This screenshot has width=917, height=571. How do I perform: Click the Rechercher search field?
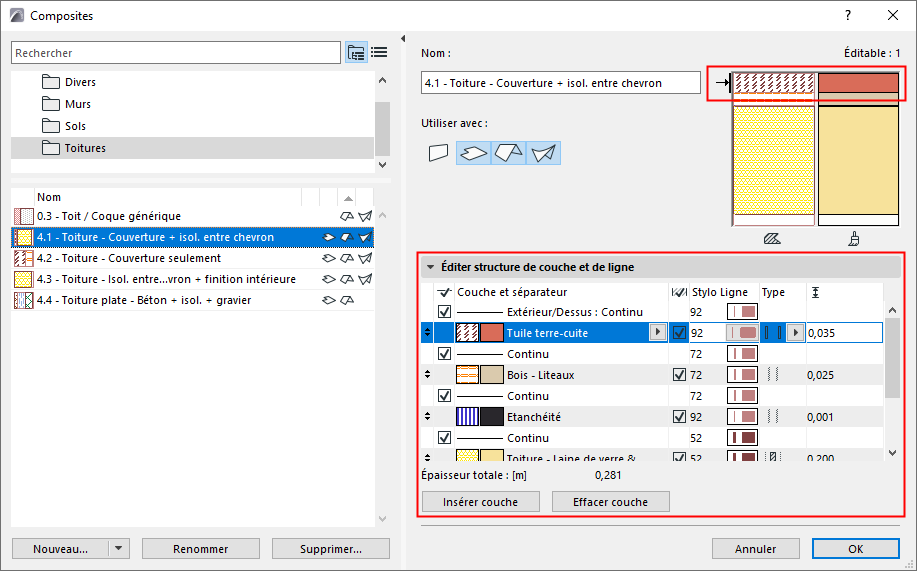(x=176, y=53)
